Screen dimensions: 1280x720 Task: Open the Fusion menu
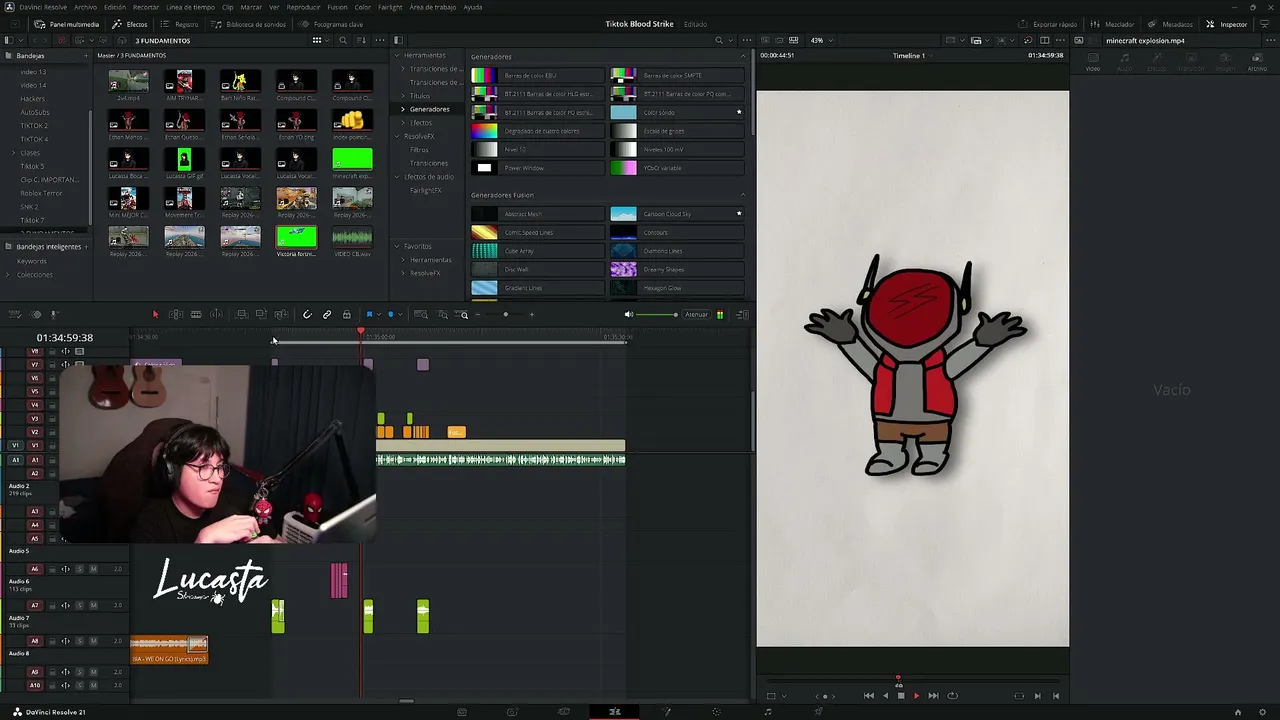(337, 7)
